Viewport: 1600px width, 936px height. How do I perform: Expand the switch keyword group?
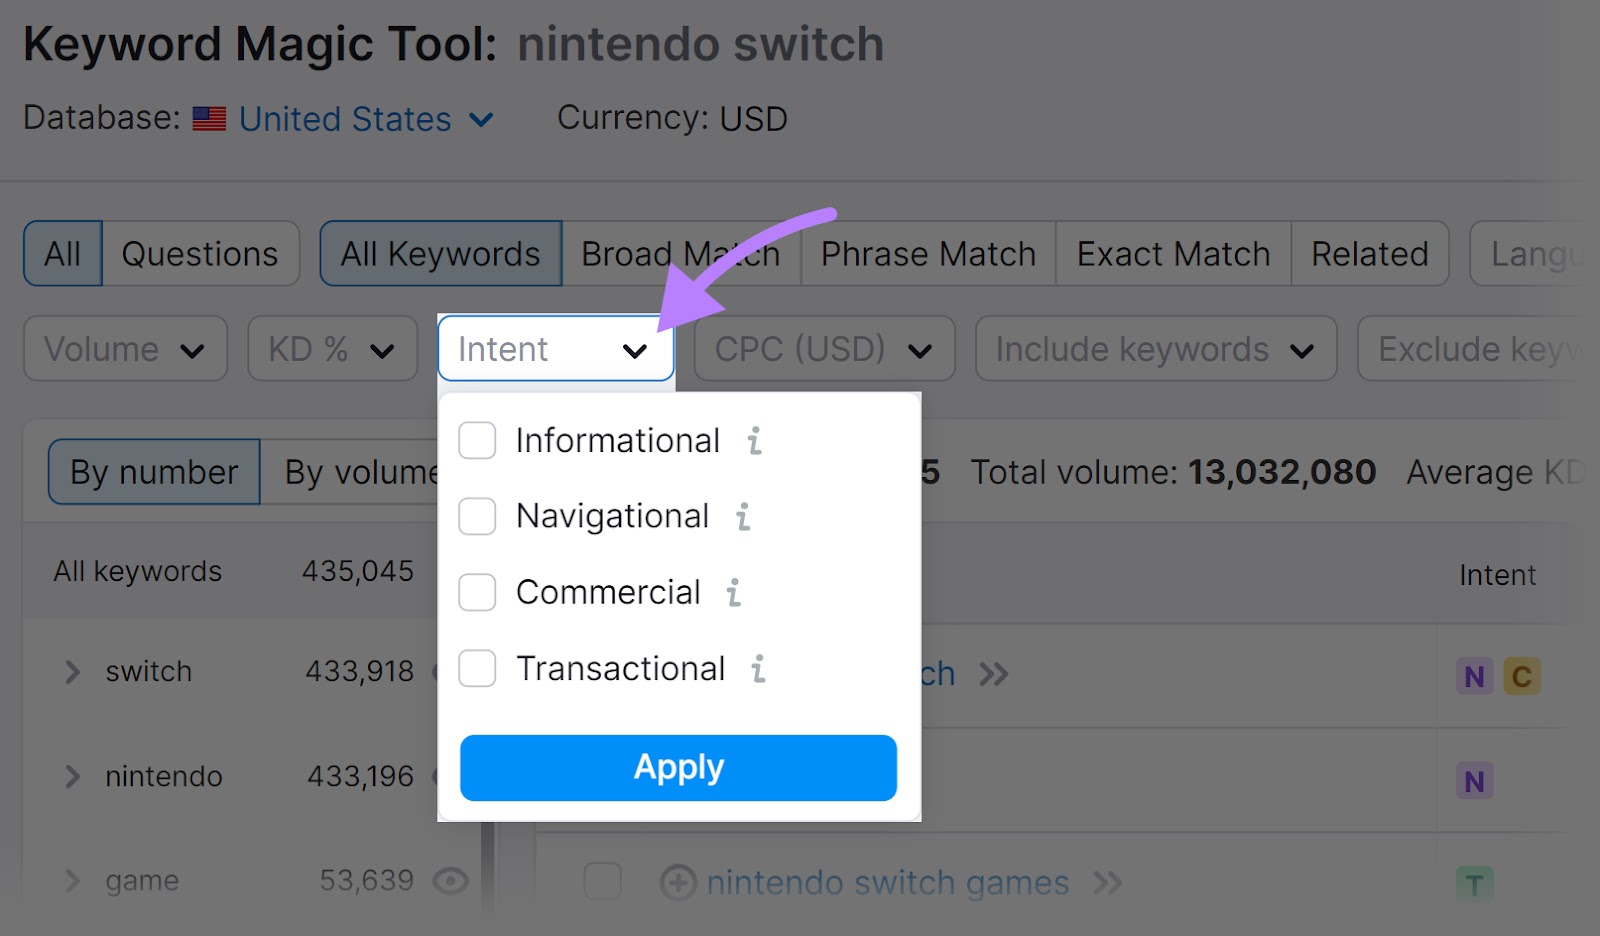click(72, 672)
